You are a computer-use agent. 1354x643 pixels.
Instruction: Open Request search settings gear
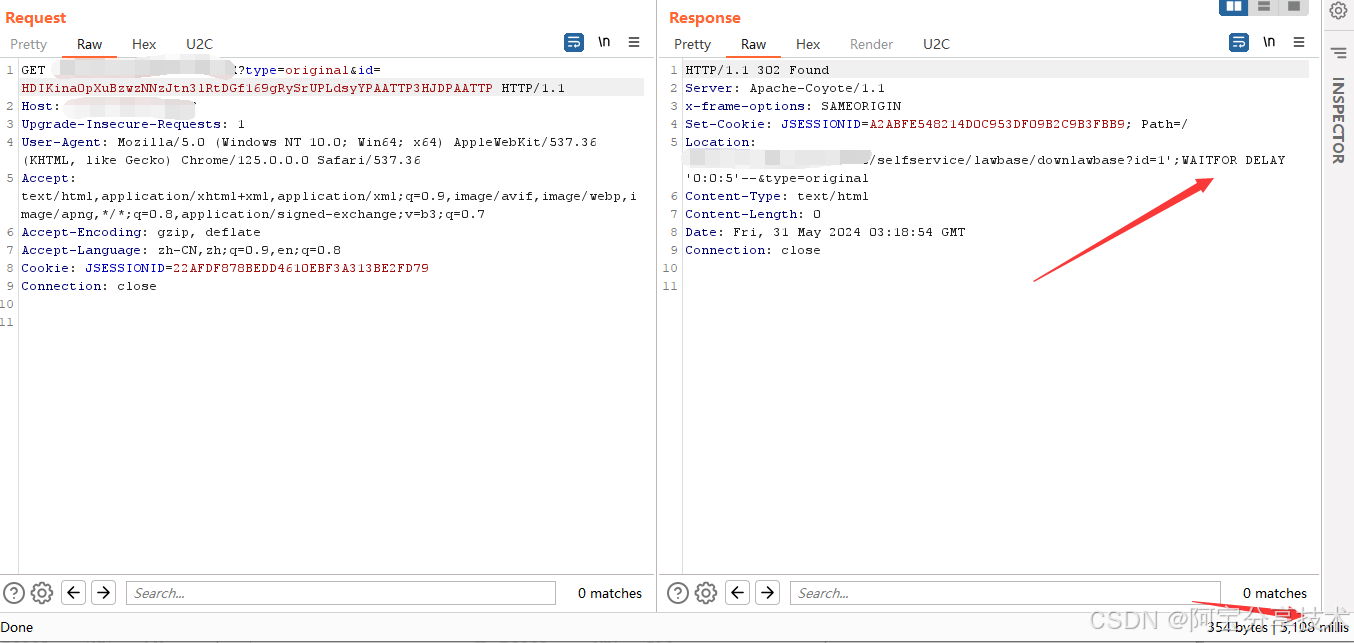pyautogui.click(x=41, y=593)
